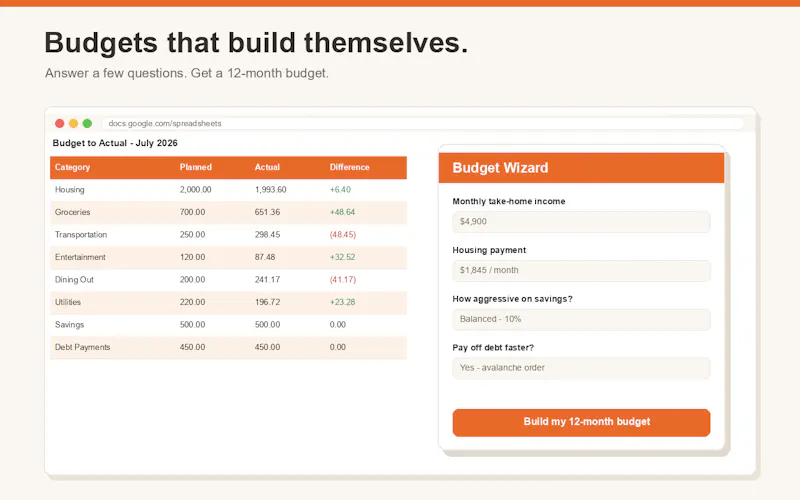Open the debt option showing Yes - avalanche order

(581, 368)
